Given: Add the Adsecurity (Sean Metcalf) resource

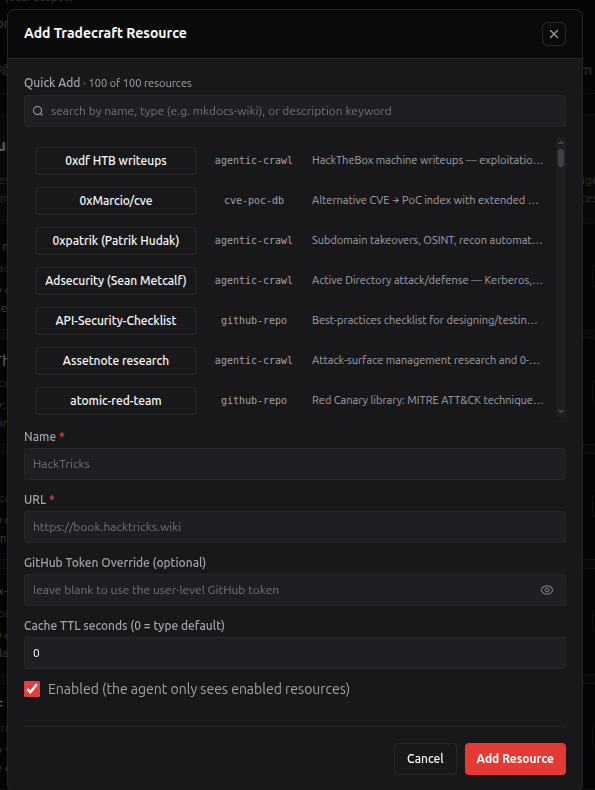Looking at the screenshot, I should coord(116,281).
